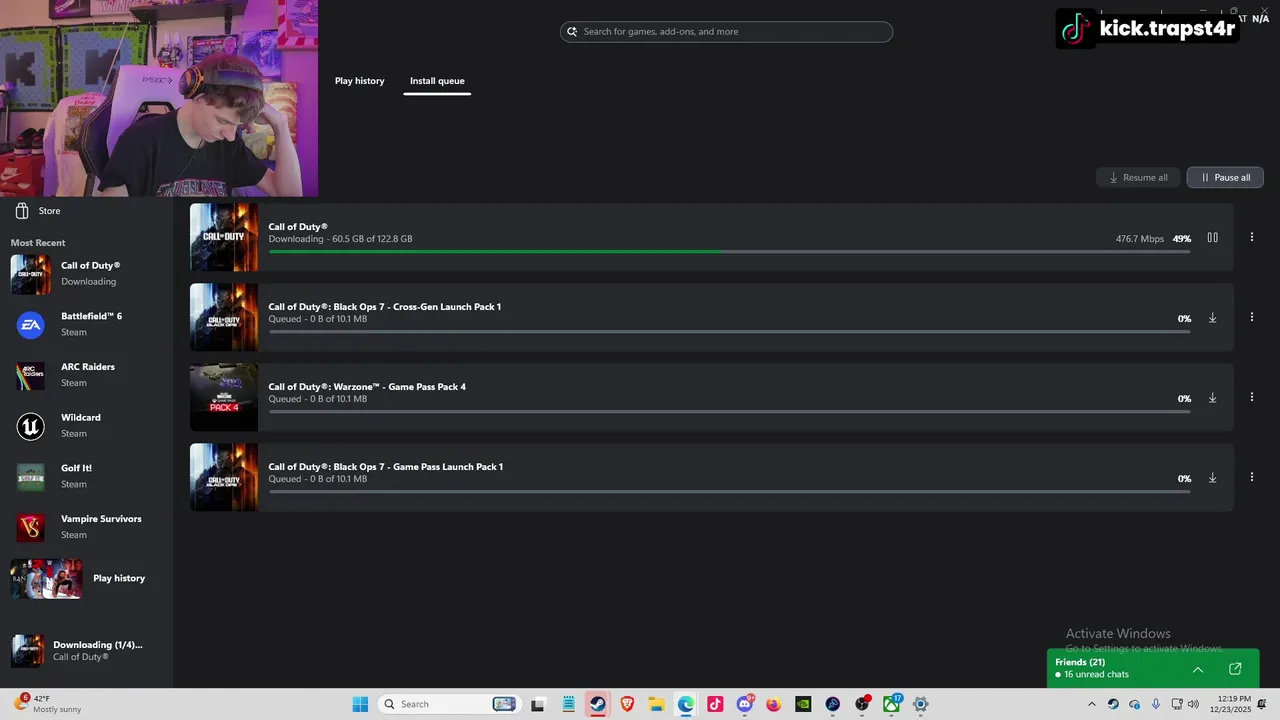
Task: Open TikTok app from the taskbar
Action: (715, 704)
